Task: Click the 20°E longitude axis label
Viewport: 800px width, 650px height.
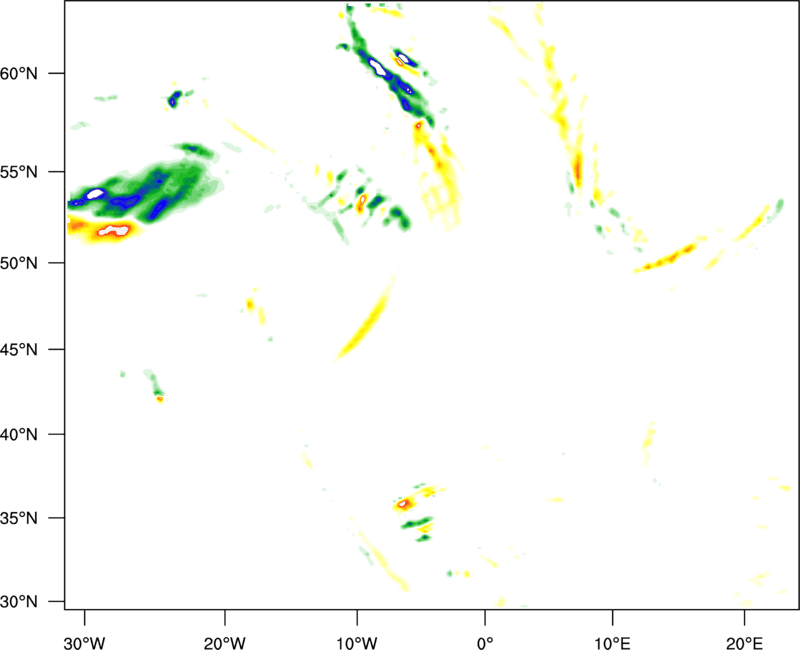Action: point(744,643)
